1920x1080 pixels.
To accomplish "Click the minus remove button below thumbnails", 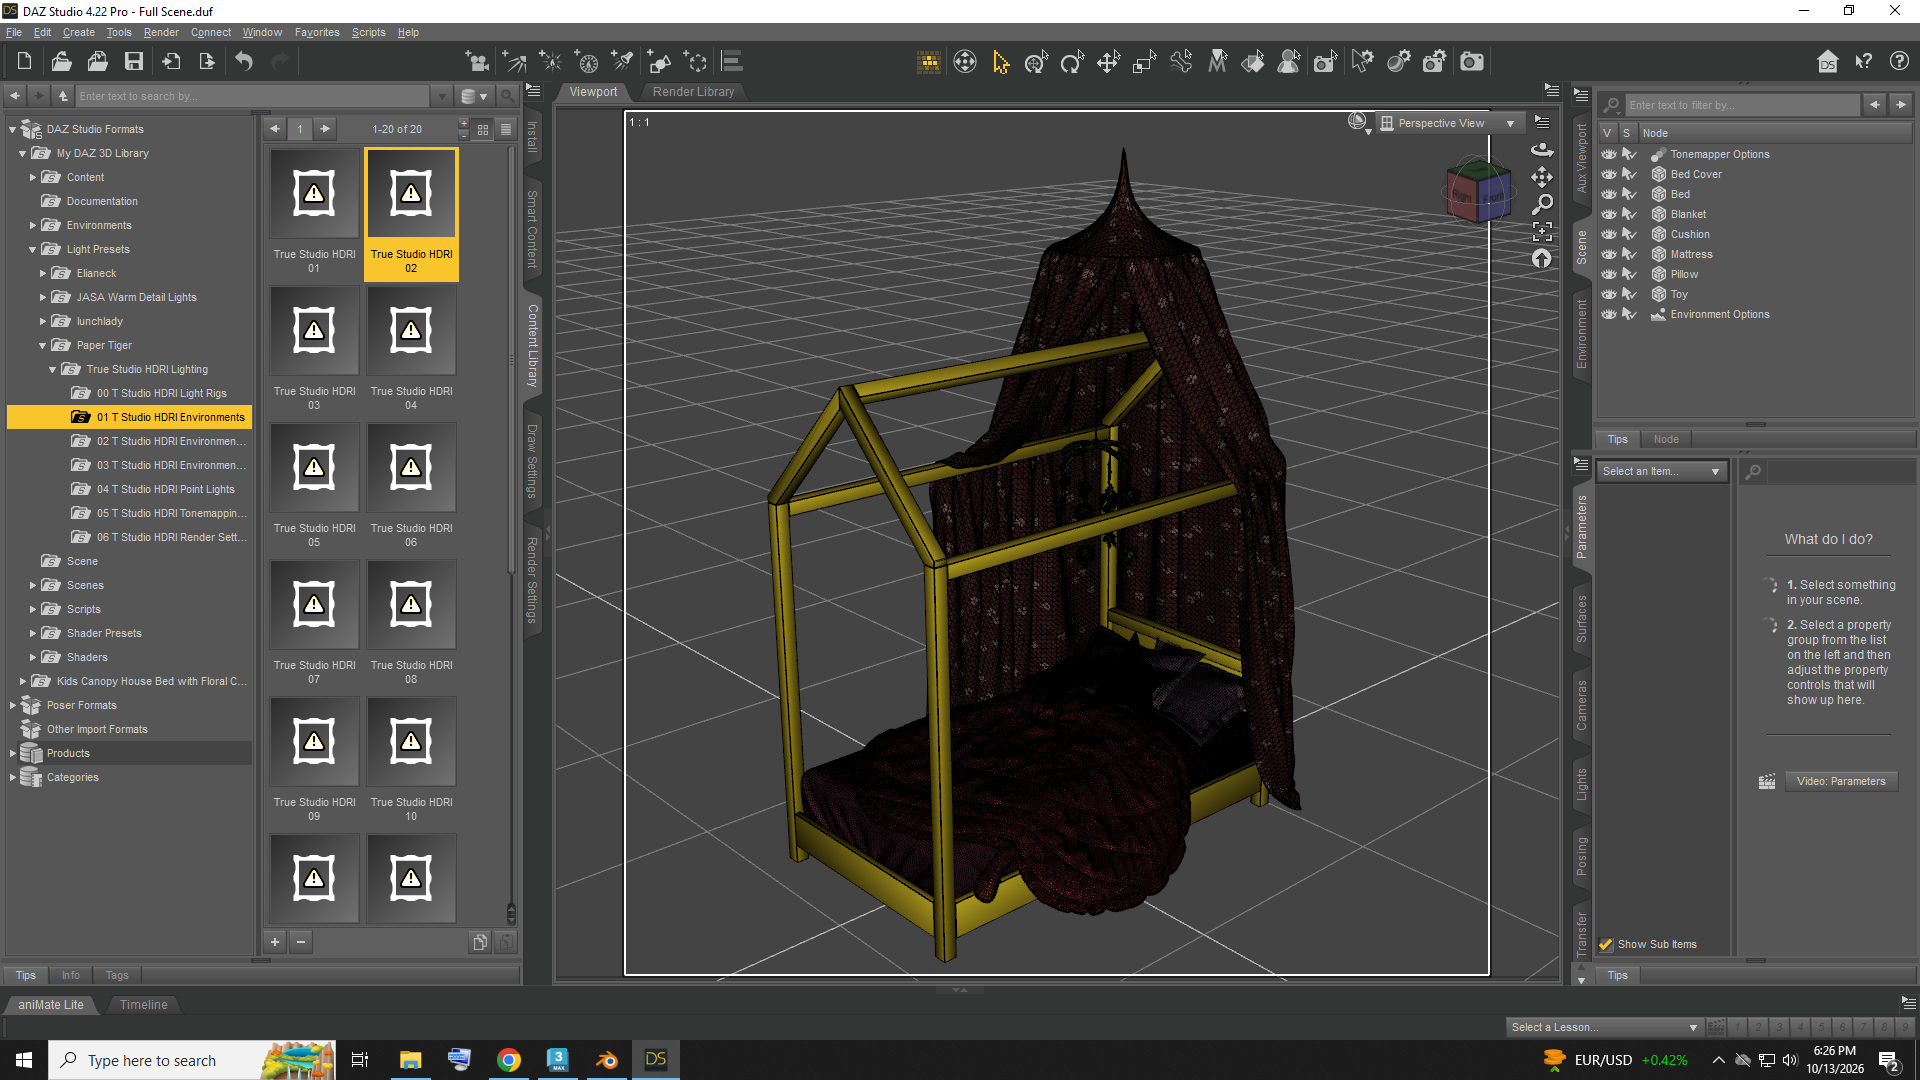I will [x=301, y=942].
